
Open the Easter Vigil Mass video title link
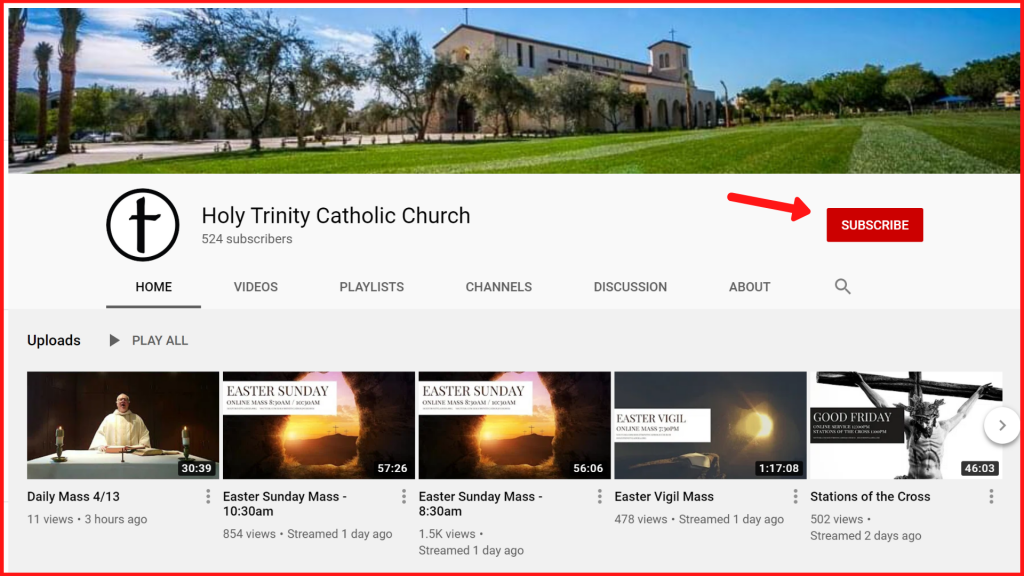[x=663, y=496]
